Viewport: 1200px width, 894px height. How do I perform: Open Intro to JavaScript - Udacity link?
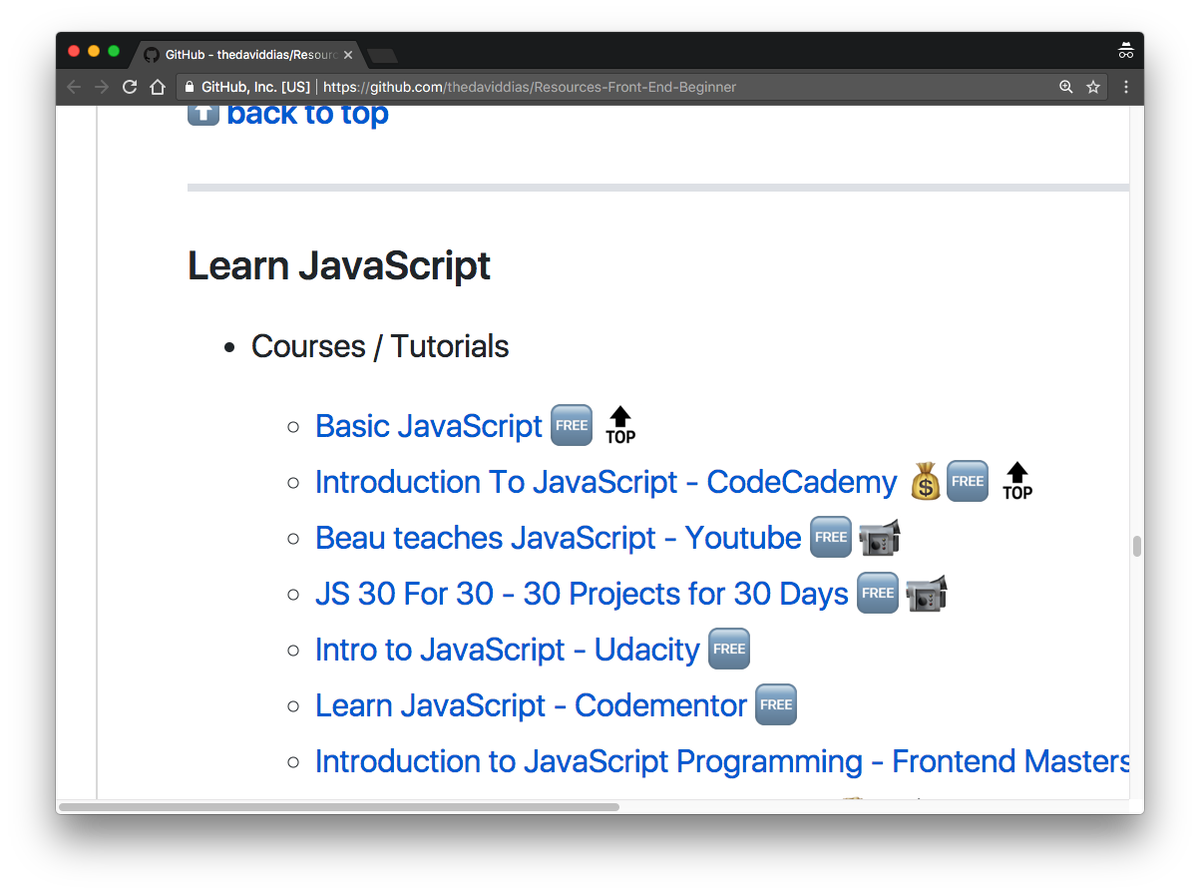tap(507, 650)
